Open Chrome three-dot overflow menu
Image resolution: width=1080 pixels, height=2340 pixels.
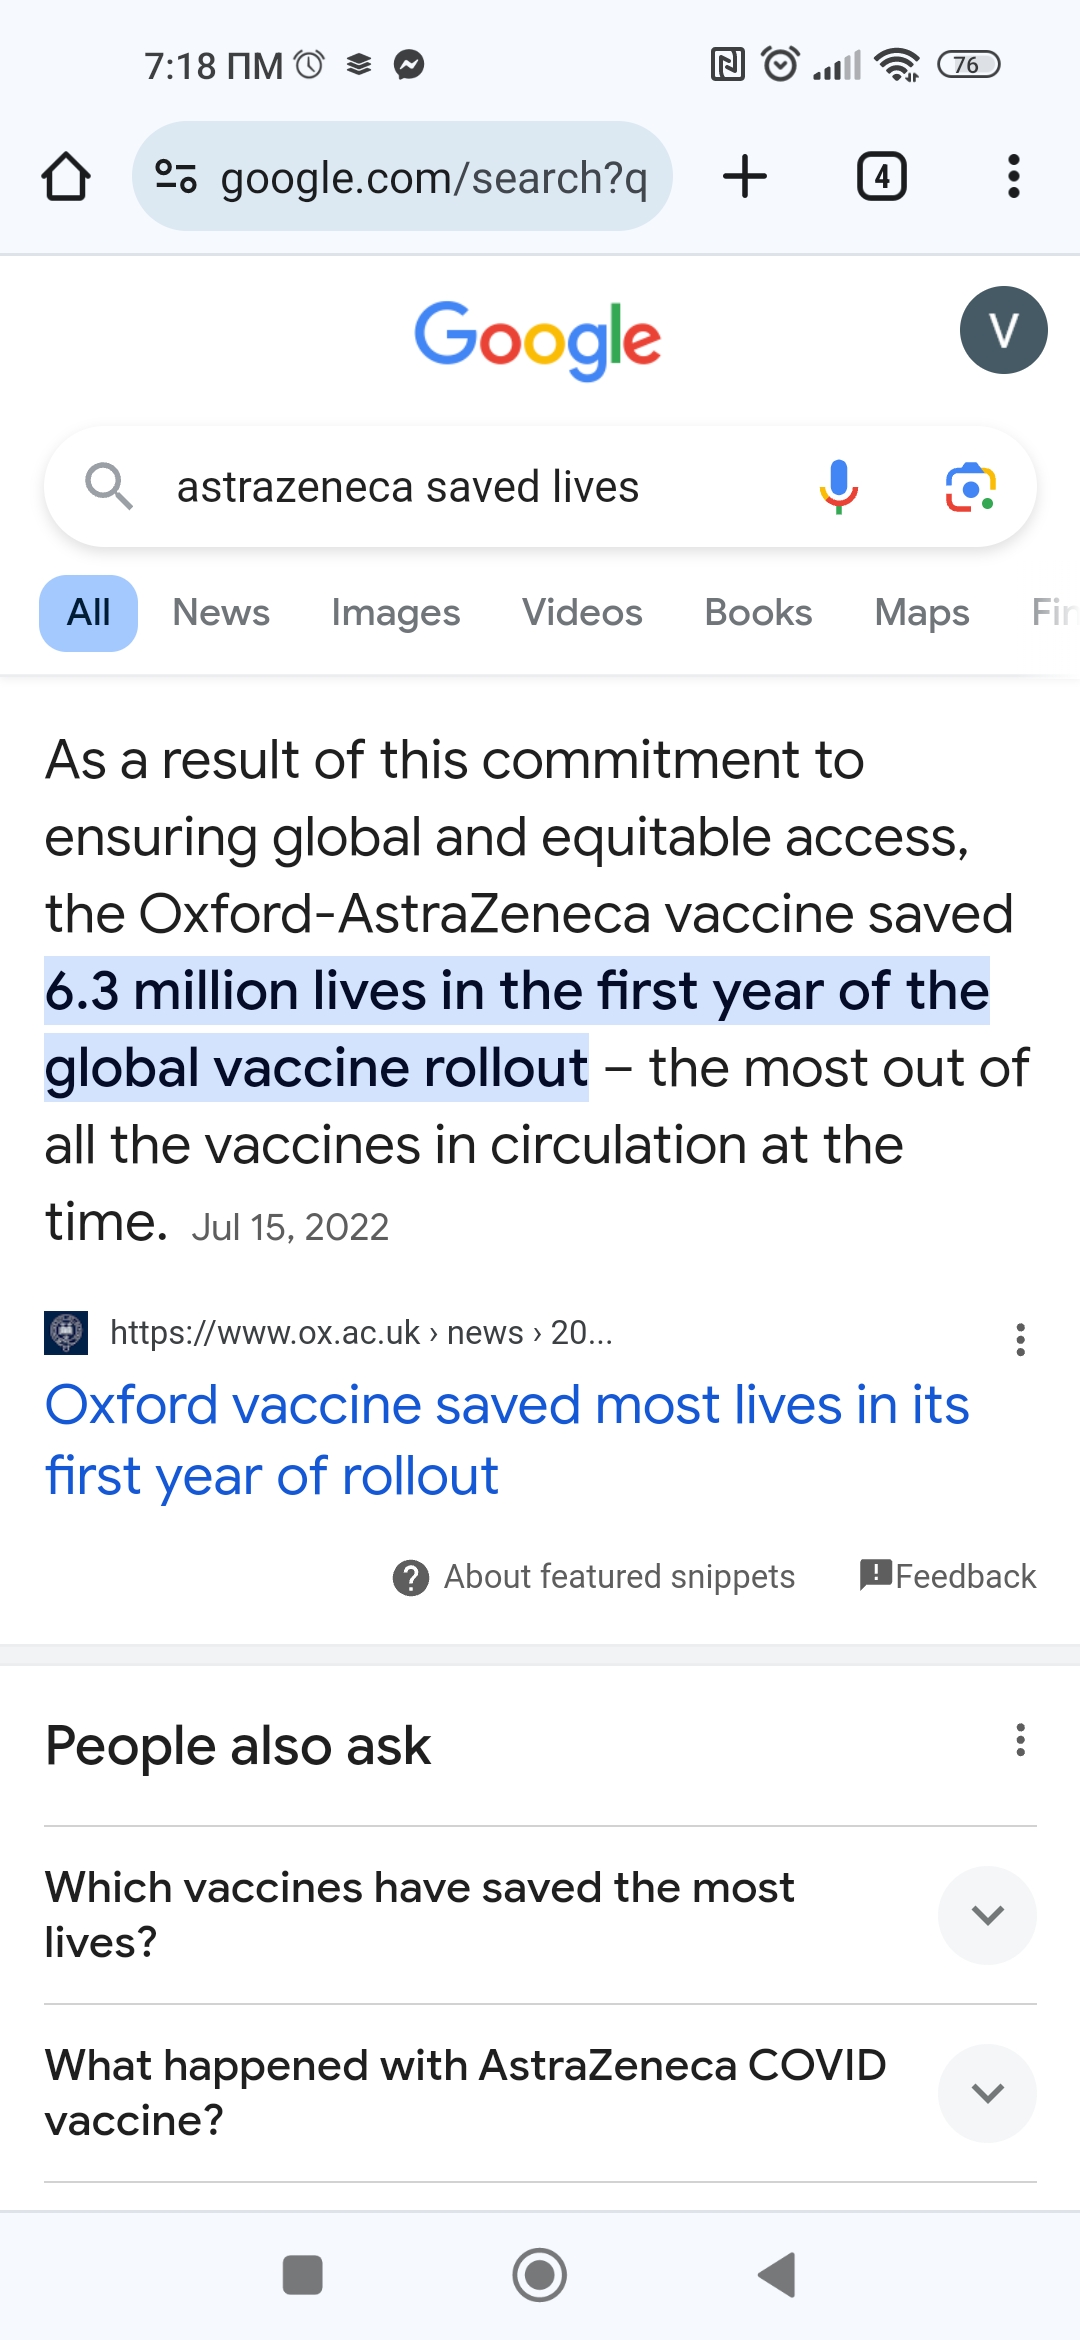pyautogui.click(x=1013, y=177)
